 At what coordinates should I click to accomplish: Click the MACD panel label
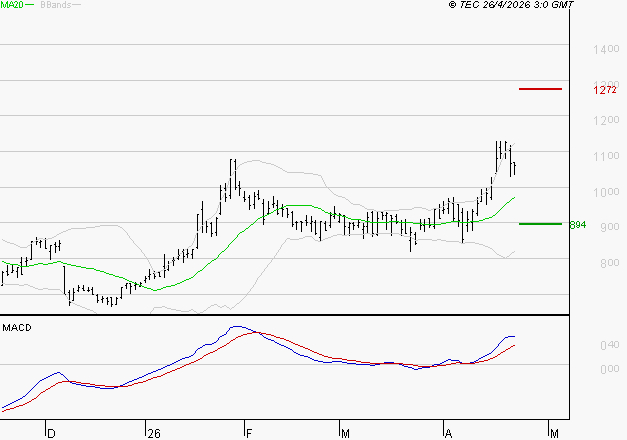click(x=15, y=327)
